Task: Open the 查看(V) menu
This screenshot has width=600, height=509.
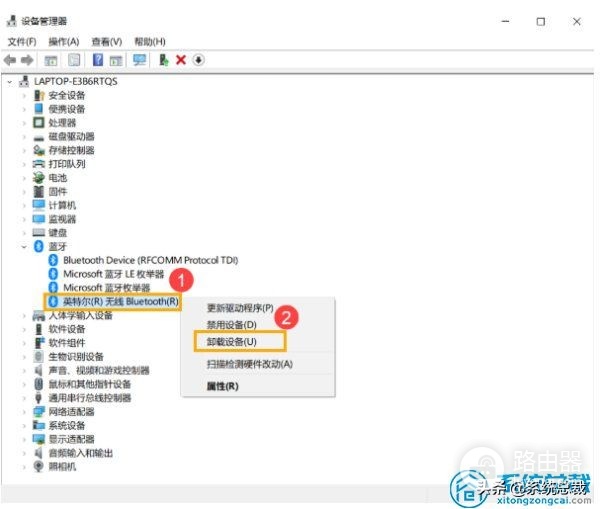Action: point(107,41)
